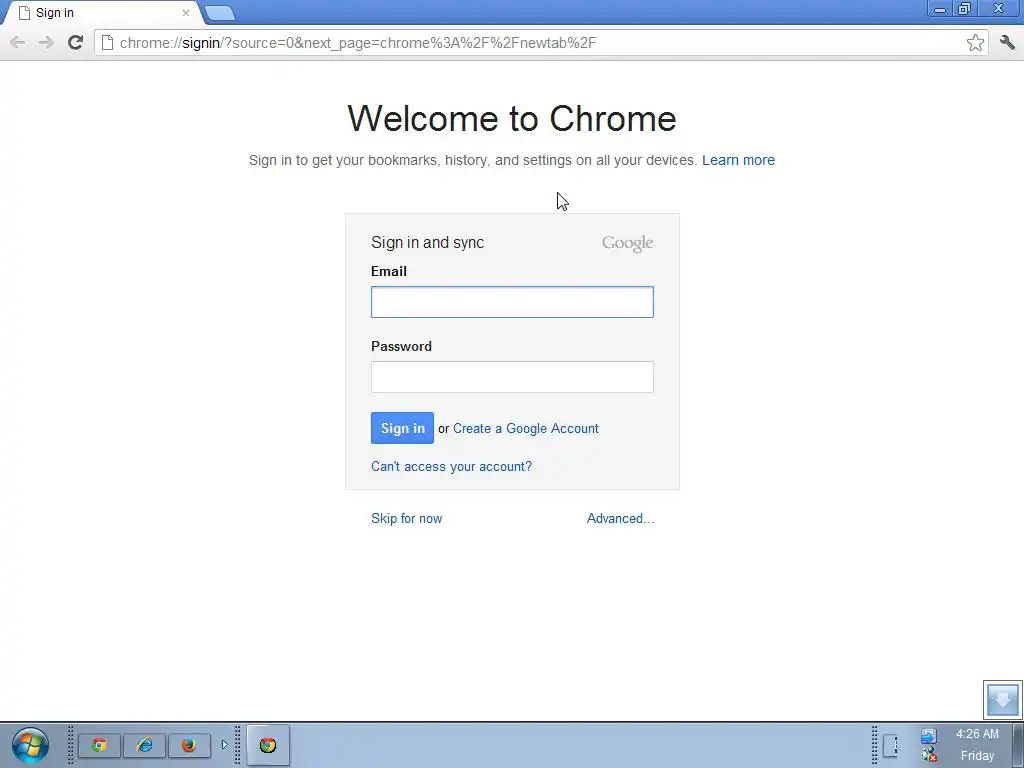Click the taskbar clock
This screenshot has height=768, width=1024.
[x=977, y=745]
